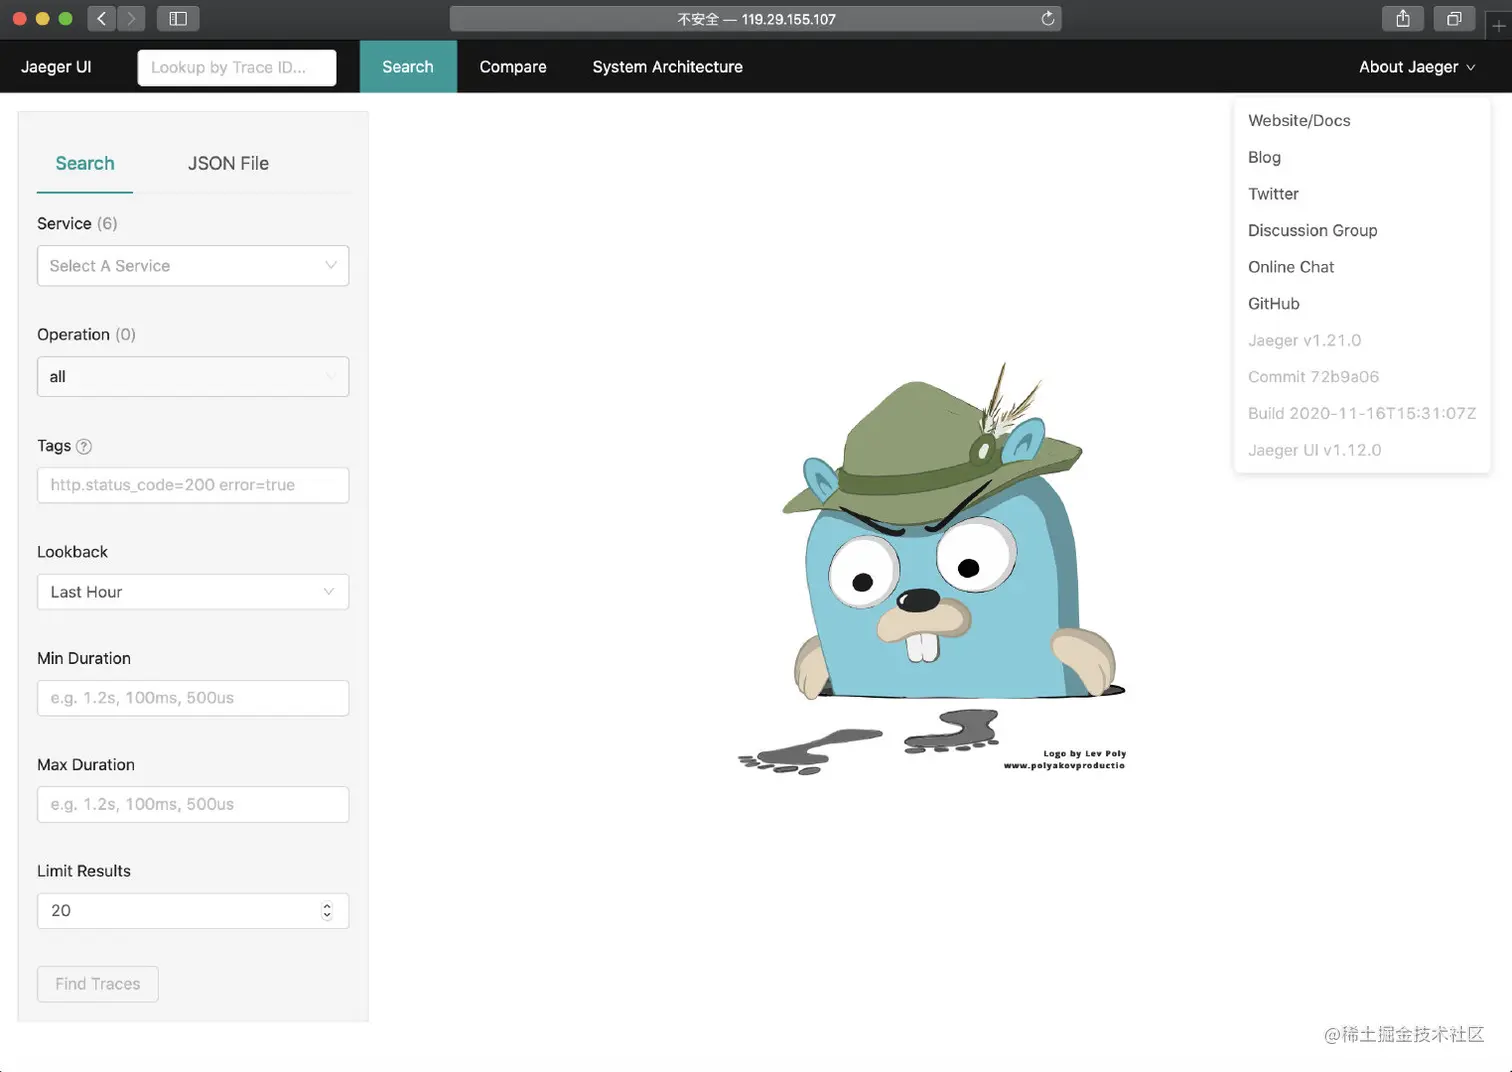Image resolution: width=1512 pixels, height=1072 pixels.
Task: Show all tabs overview icon
Action: point(1454,18)
